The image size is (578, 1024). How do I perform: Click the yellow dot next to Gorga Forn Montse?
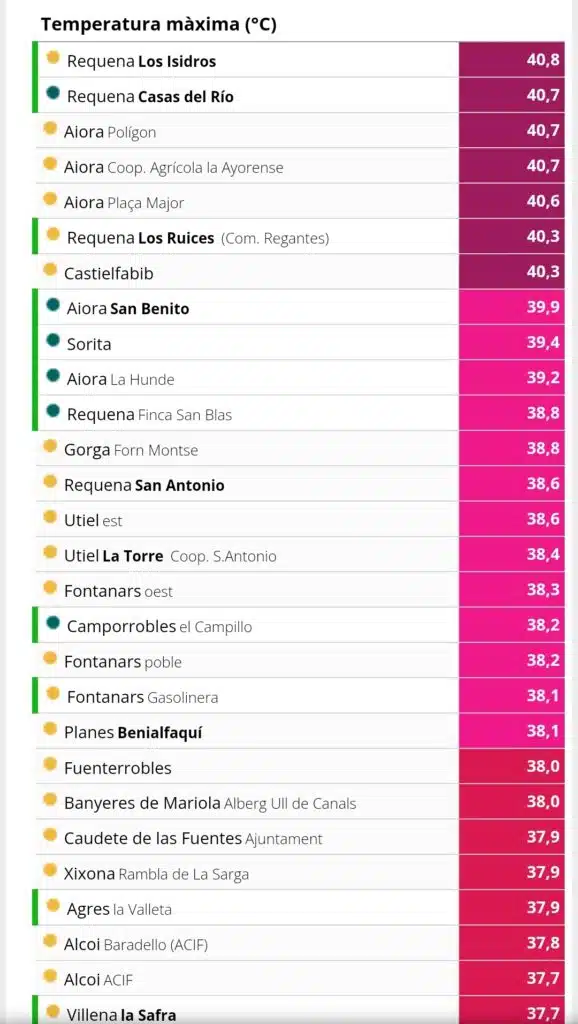coord(50,446)
